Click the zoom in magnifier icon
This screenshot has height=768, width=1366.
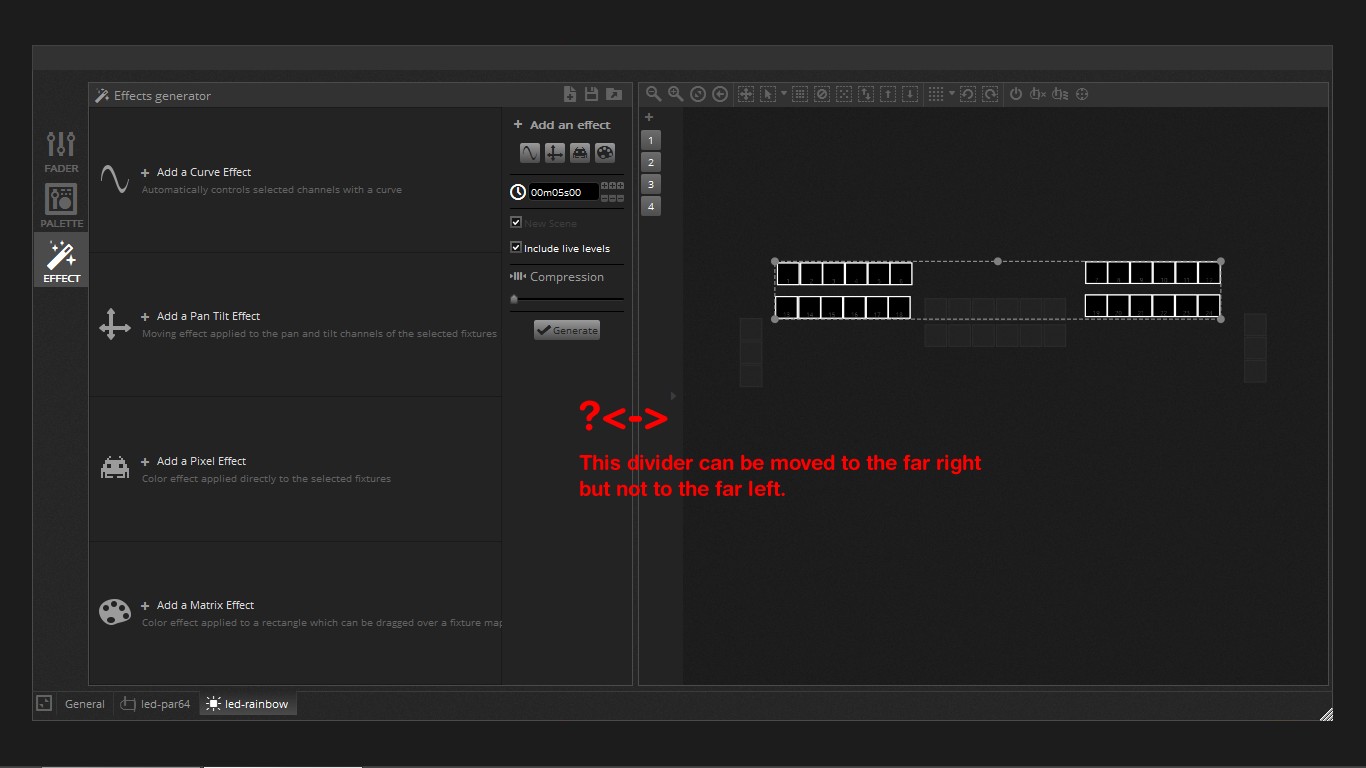point(675,93)
